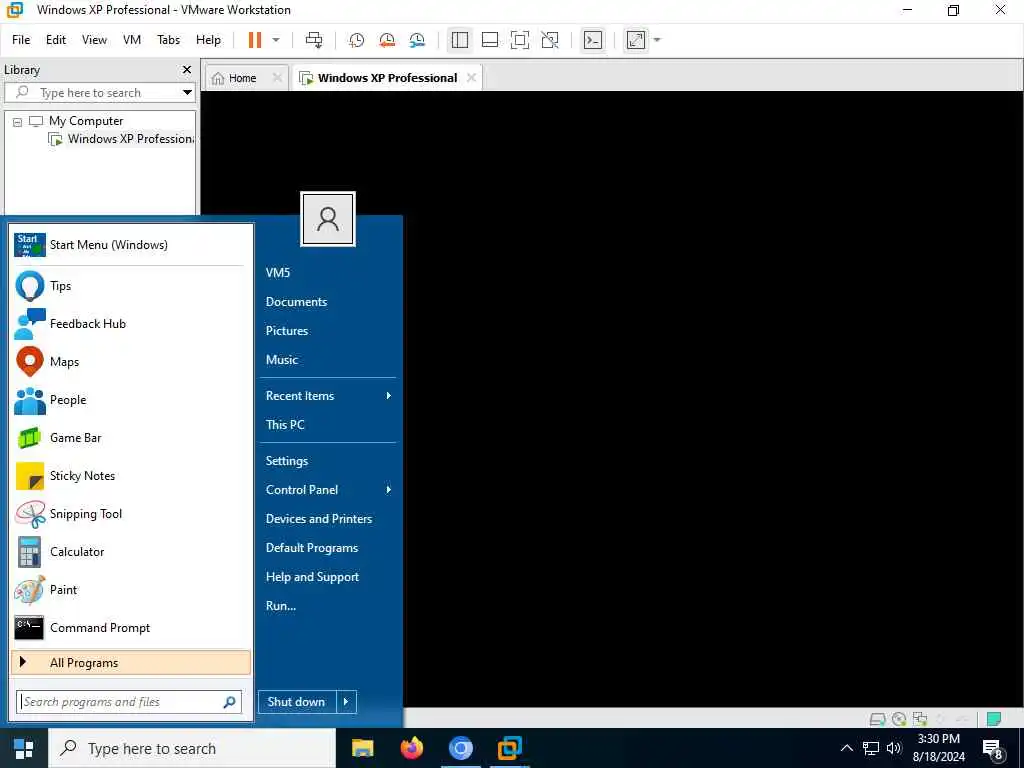The image size is (1024, 768).
Task: Collapse the My Computer tree node
Action: pyautogui.click(x=18, y=121)
